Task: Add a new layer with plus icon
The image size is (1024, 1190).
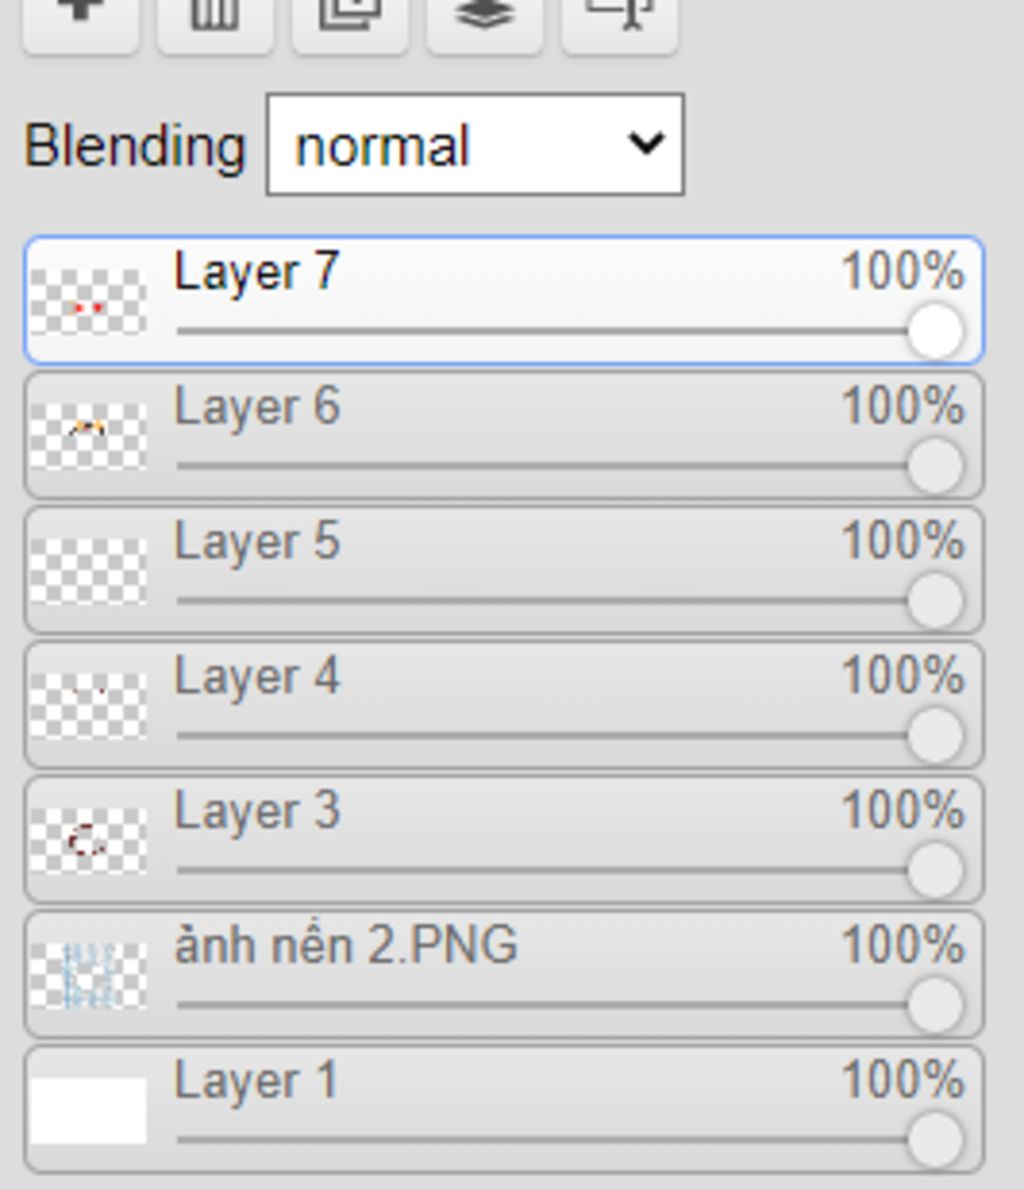Action: click(80, 23)
